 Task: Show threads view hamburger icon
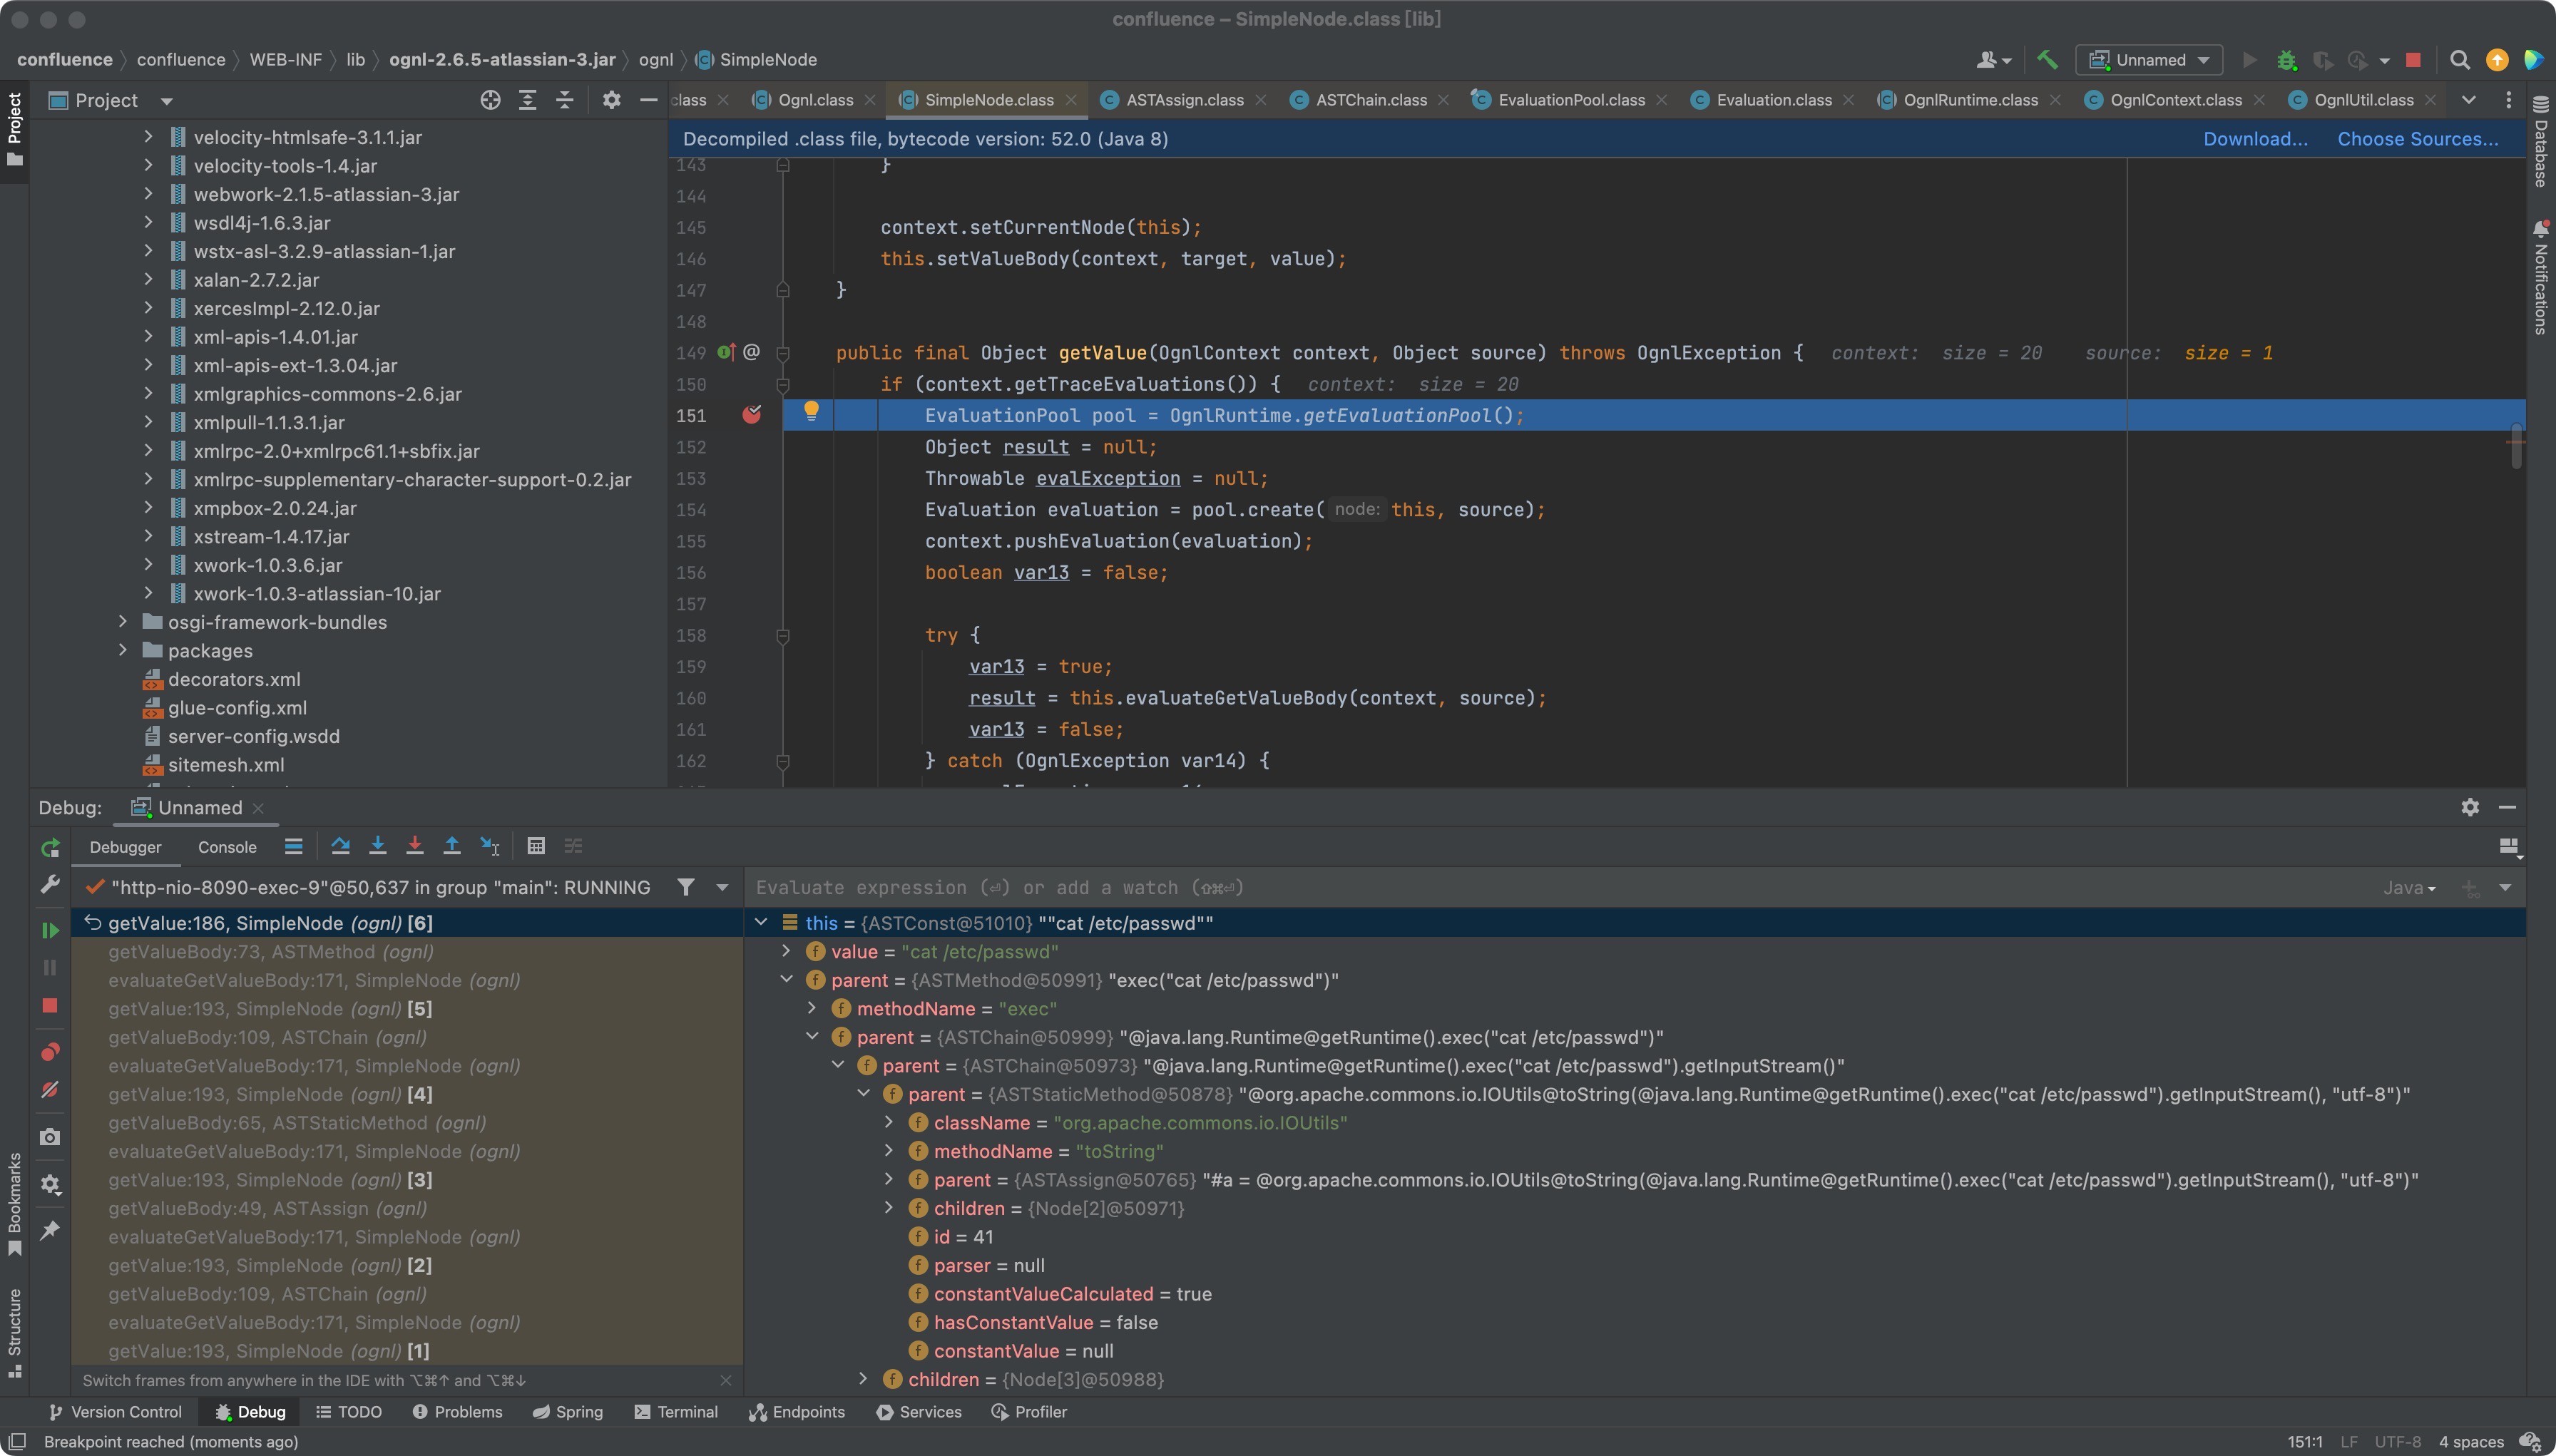pos(293,846)
